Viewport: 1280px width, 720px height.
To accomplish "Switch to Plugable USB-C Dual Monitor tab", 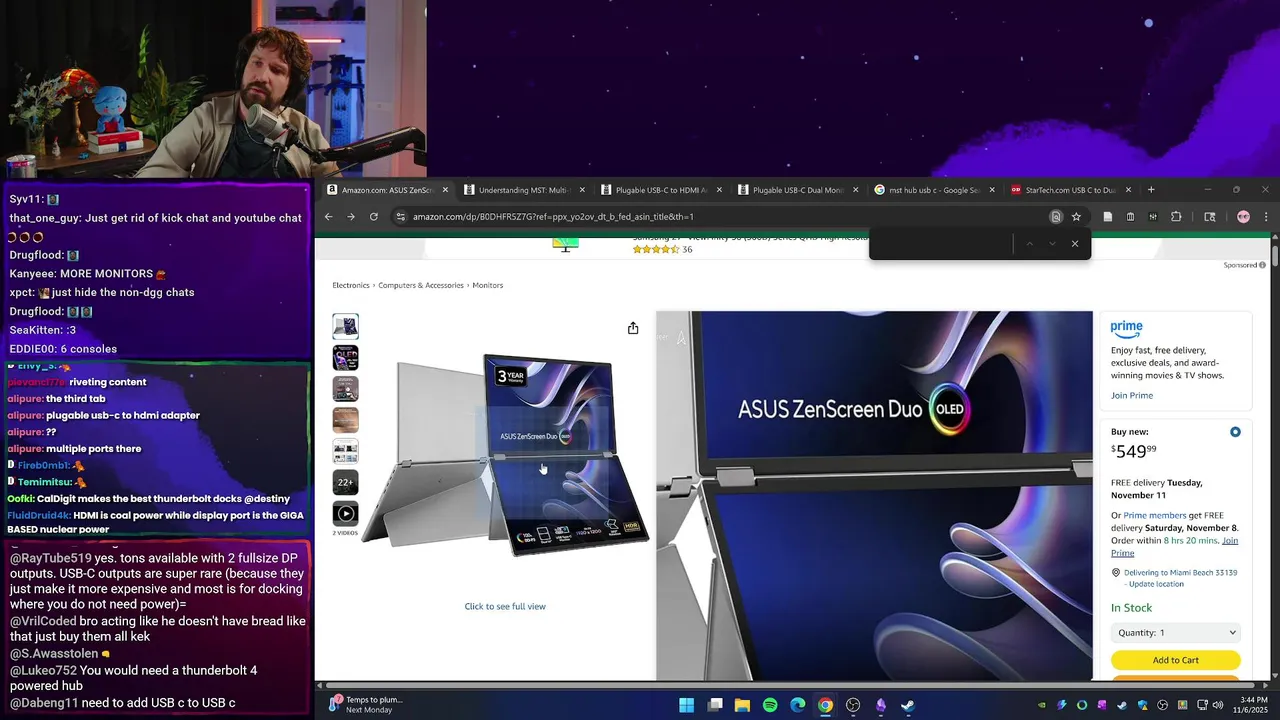I will [x=797, y=190].
